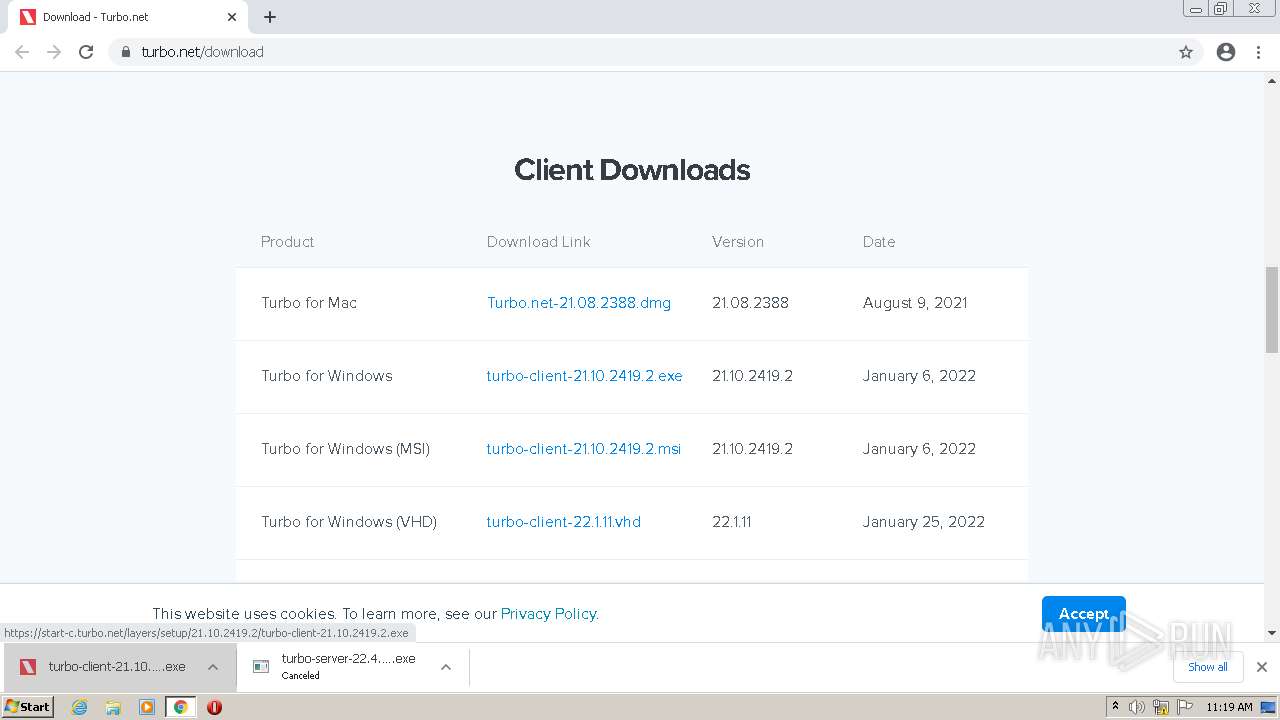The height and width of the screenshot is (720, 1280).
Task: Open the Privacy Policy link
Action: coord(548,614)
